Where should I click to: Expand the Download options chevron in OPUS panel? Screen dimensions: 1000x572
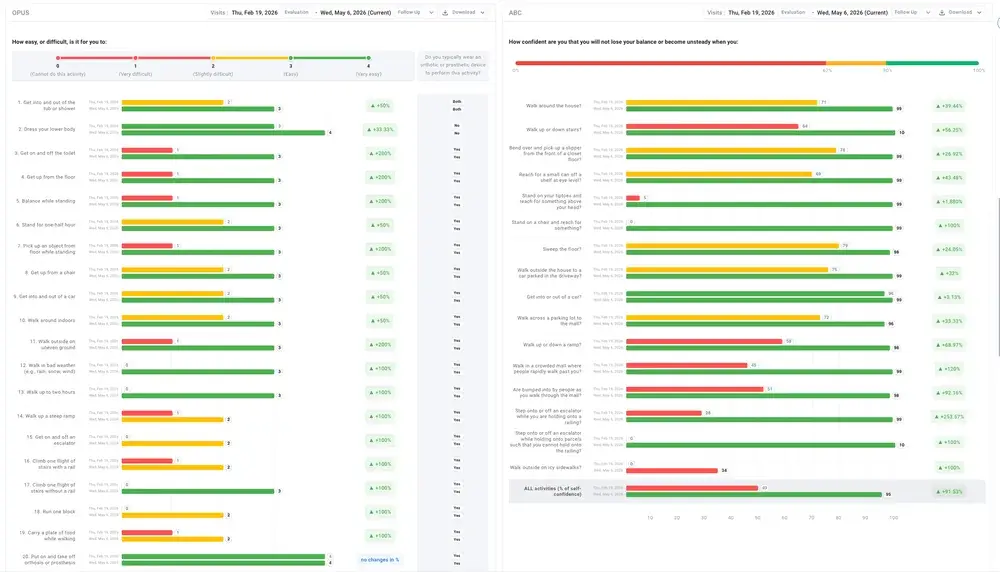coord(482,13)
